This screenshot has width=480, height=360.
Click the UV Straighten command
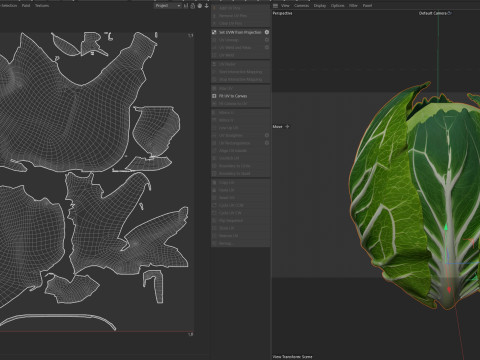[231, 135]
